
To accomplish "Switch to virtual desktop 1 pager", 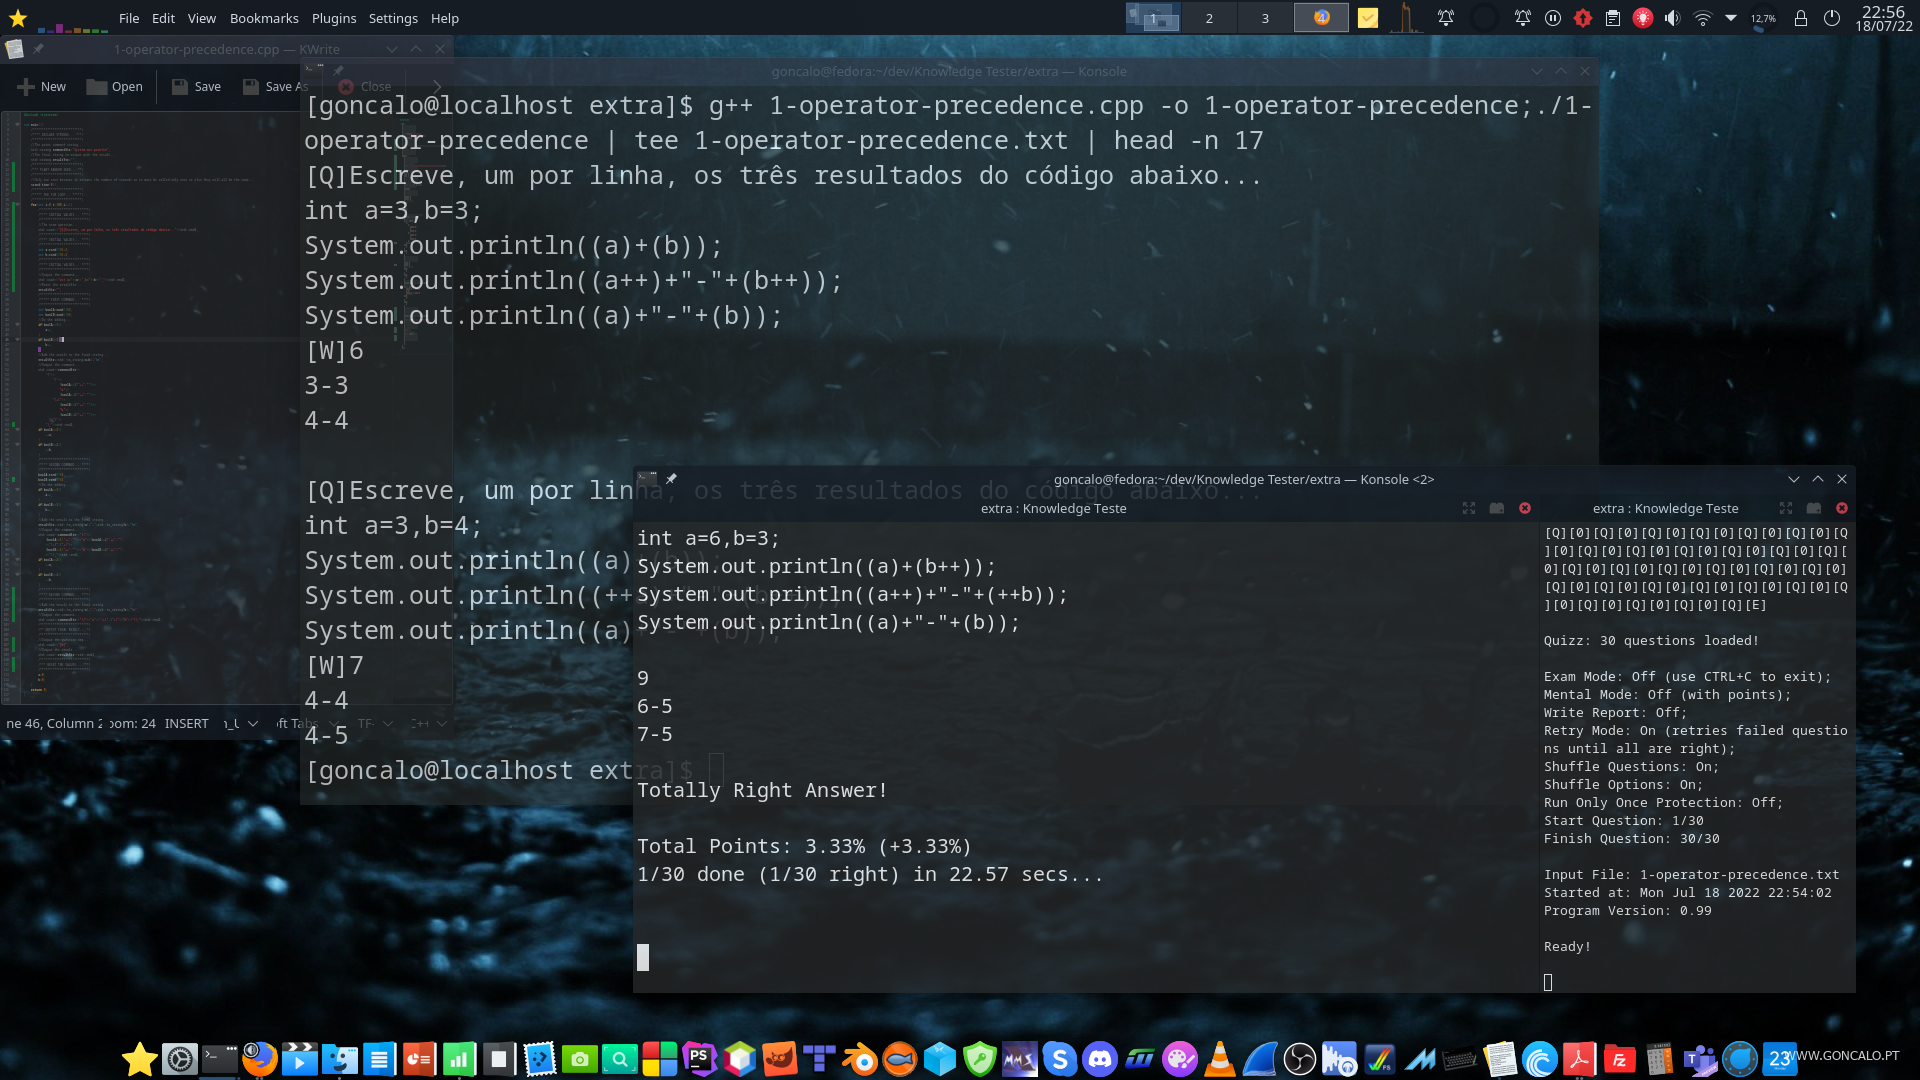I will point(1153,18).
